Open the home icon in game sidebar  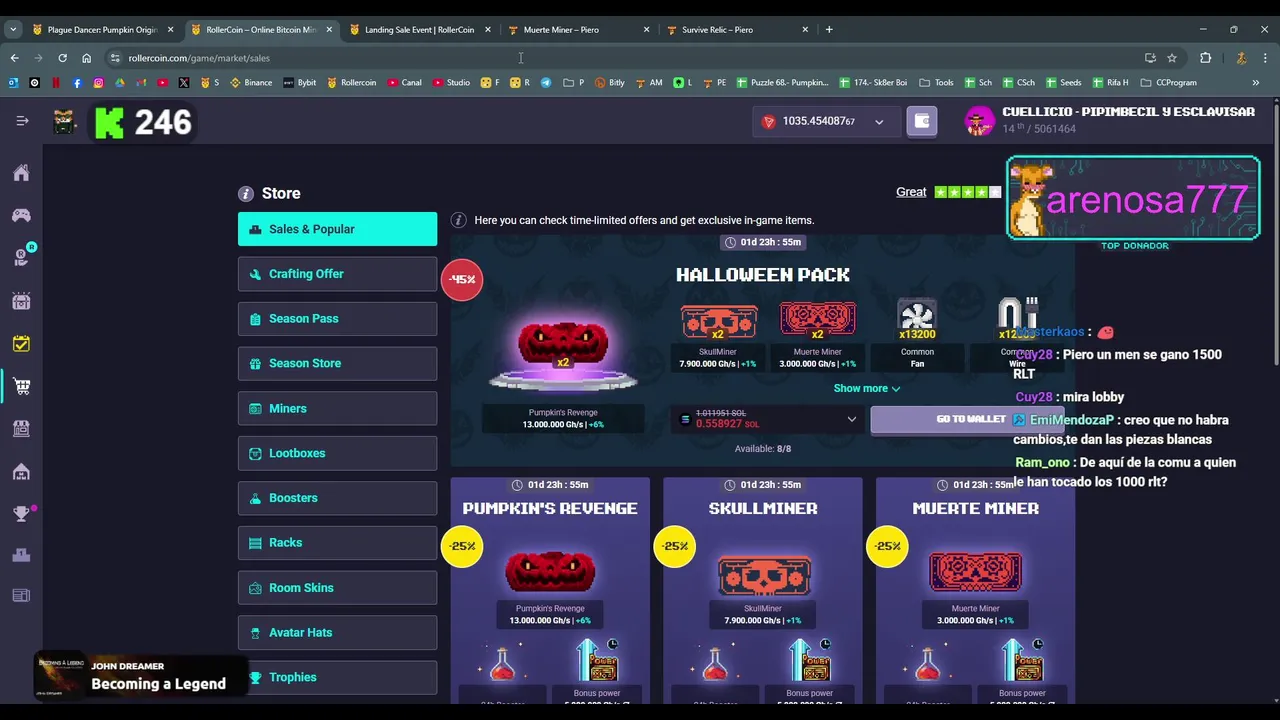[x=21, y=173]
